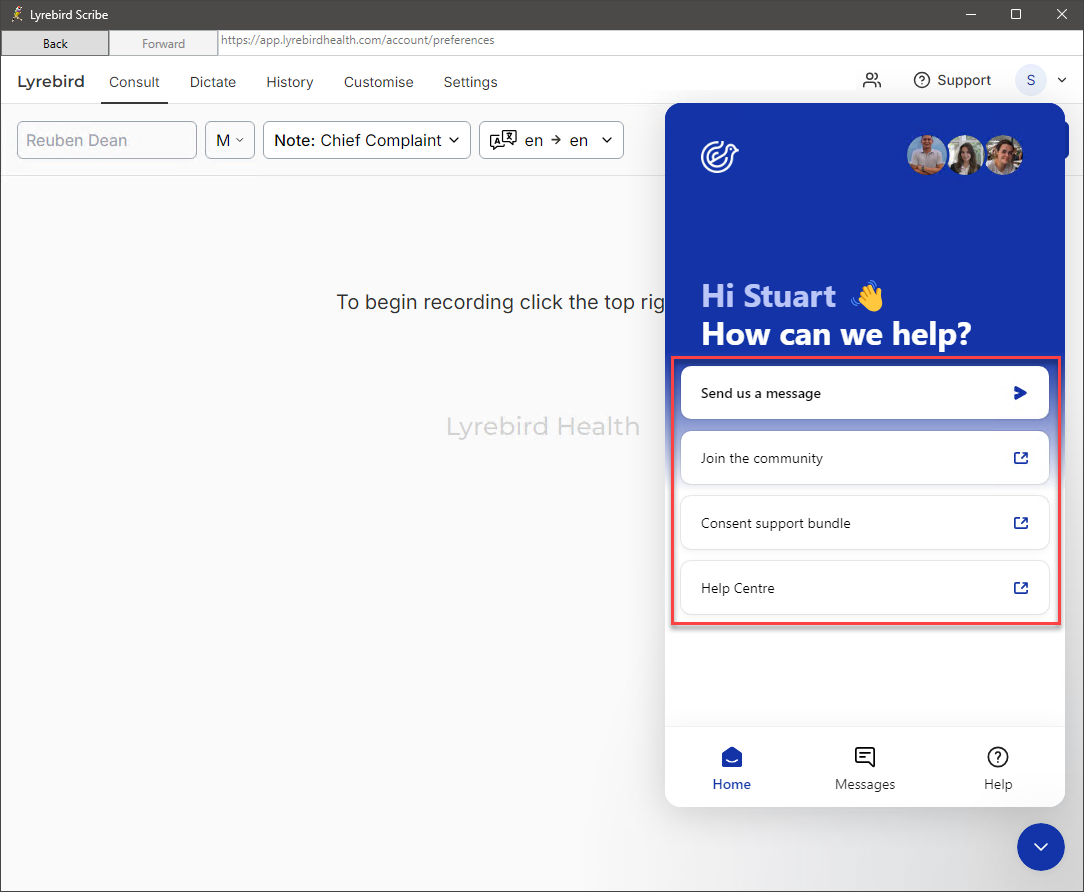Image resolution: width=1084 pixels, height=892 pixels.
Task: Open Consent support bundle link
Action: click(864, 523)
